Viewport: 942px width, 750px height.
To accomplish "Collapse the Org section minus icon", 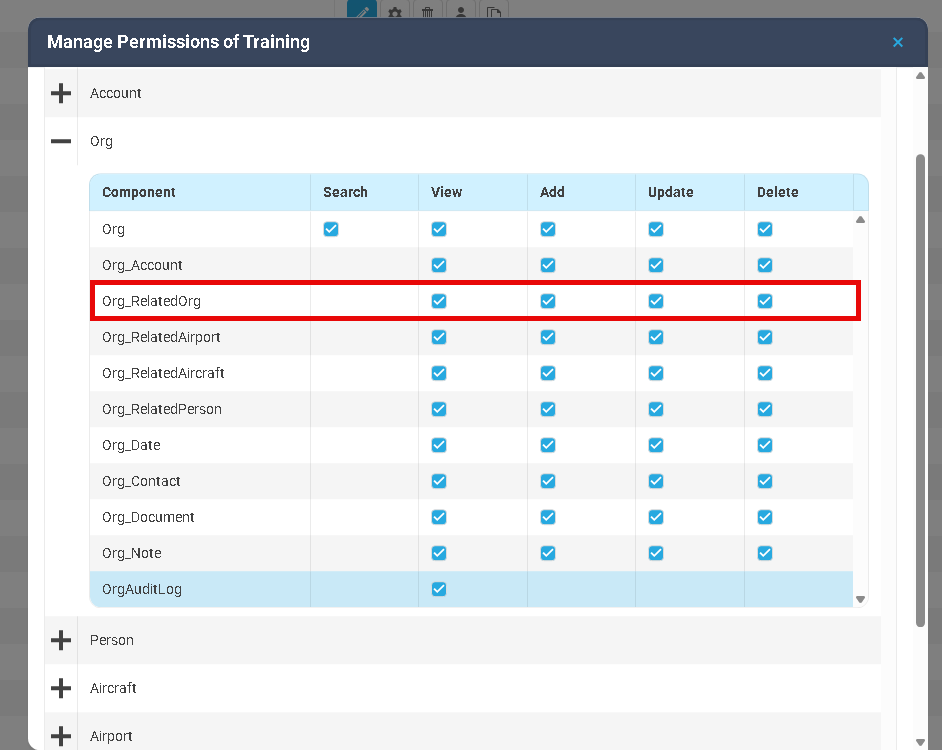I will point(61,142).
